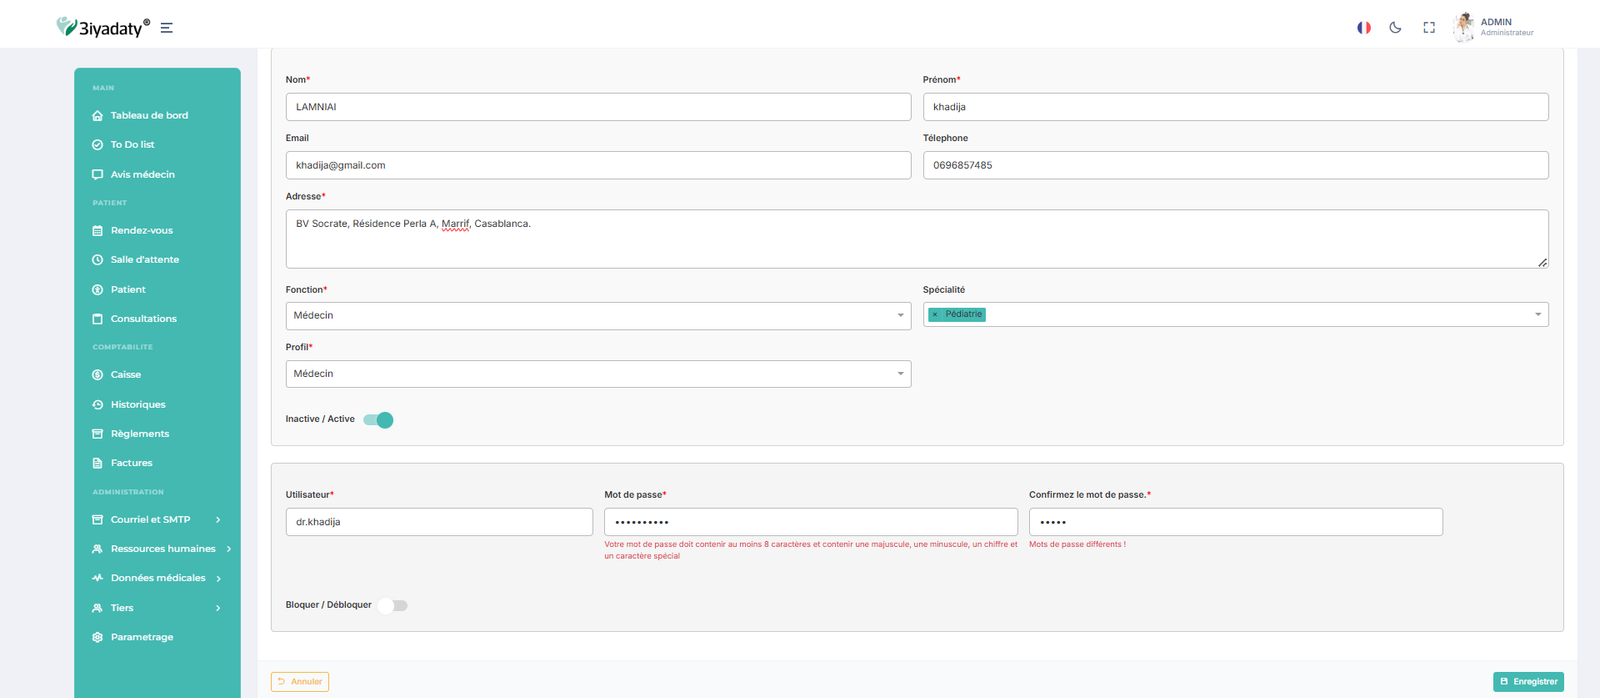Expand the Données médicales submenu

coord(158,578)
